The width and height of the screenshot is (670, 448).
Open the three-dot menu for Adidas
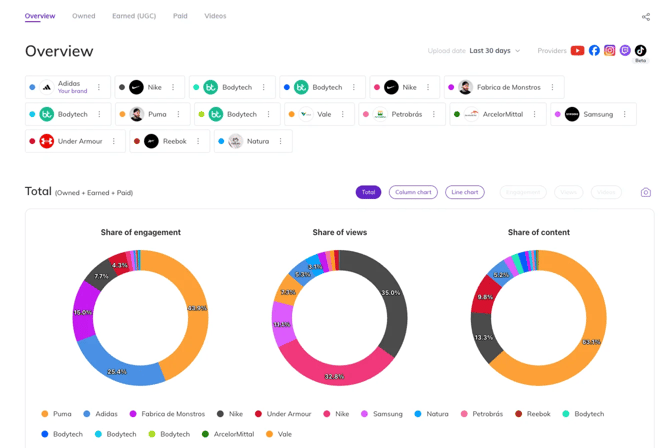(x=99, y=88)
